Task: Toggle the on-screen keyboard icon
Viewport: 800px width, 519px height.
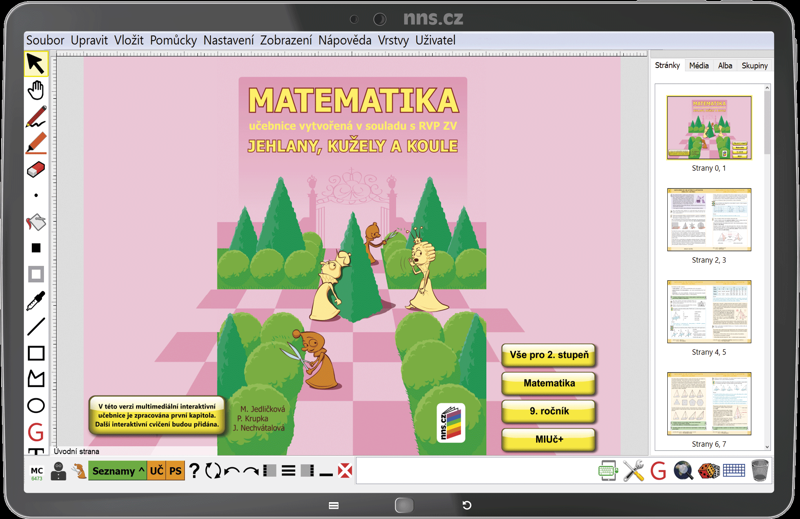Action: 734,471
